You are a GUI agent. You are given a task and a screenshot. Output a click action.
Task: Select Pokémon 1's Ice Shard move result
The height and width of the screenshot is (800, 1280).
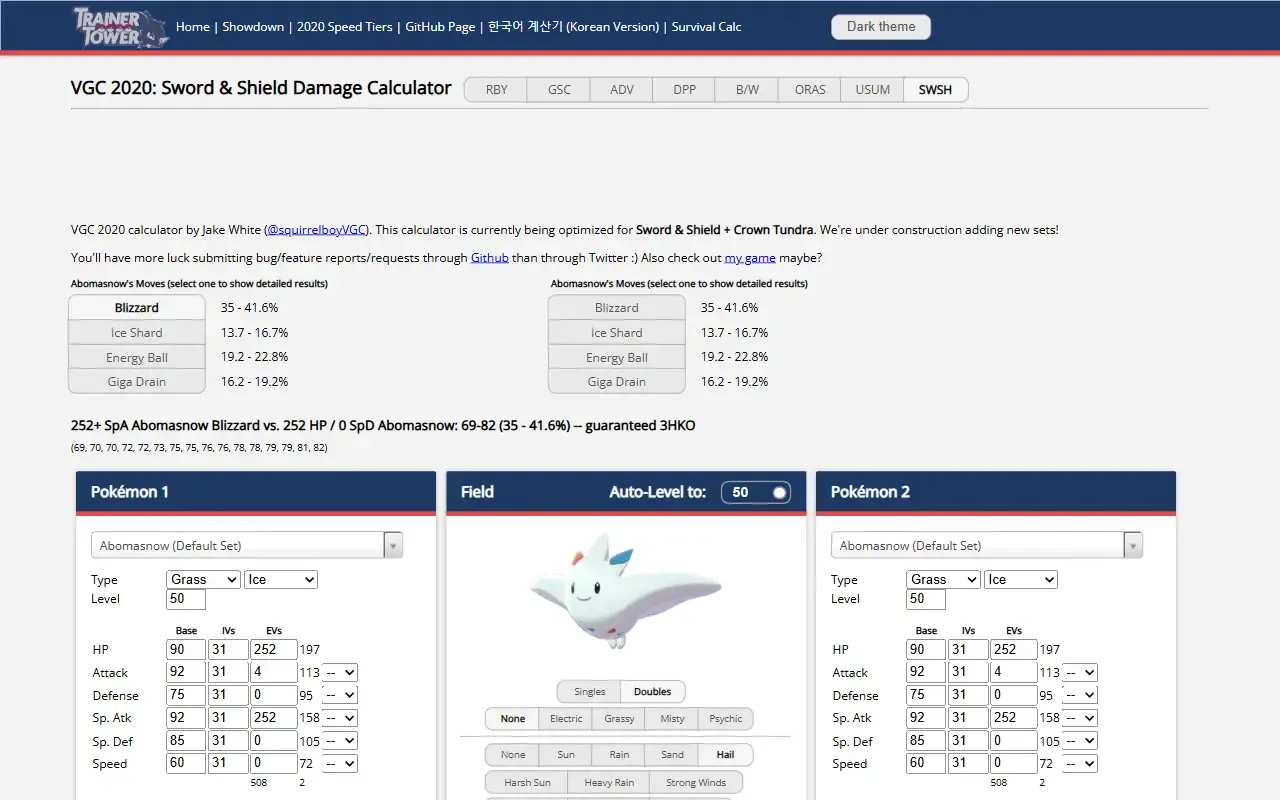[x=137, y=333]
